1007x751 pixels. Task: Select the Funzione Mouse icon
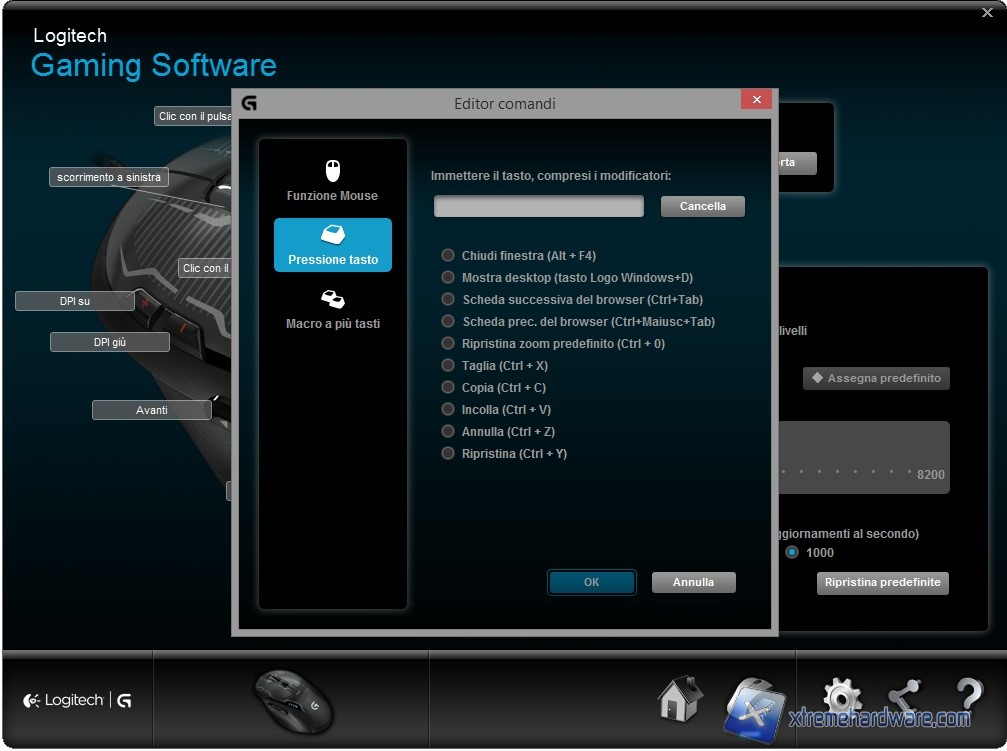point(333,171)
